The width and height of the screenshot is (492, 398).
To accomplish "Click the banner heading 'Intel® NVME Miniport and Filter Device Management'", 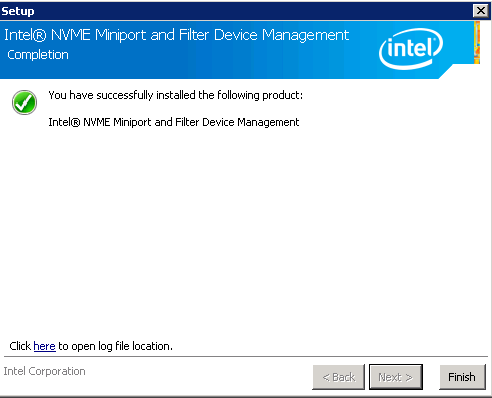I will 176,35.
